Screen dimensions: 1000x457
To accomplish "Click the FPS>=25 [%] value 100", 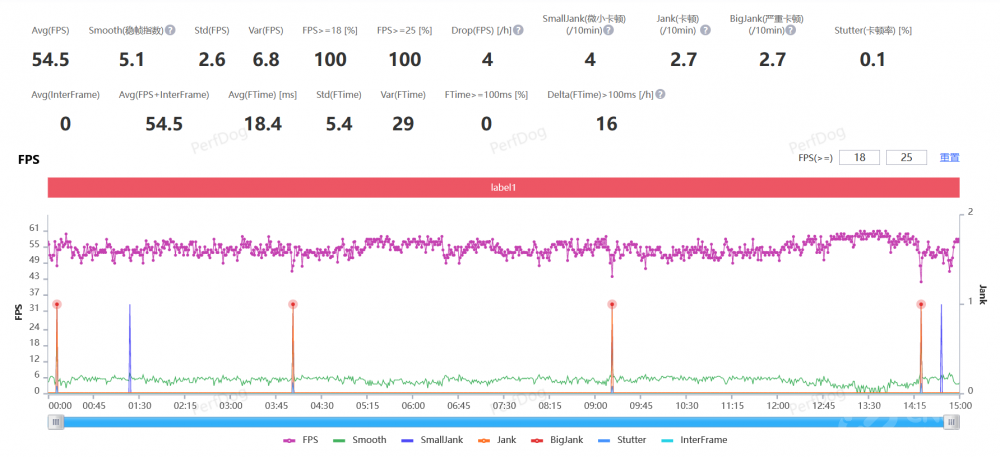I will [405, 60].
